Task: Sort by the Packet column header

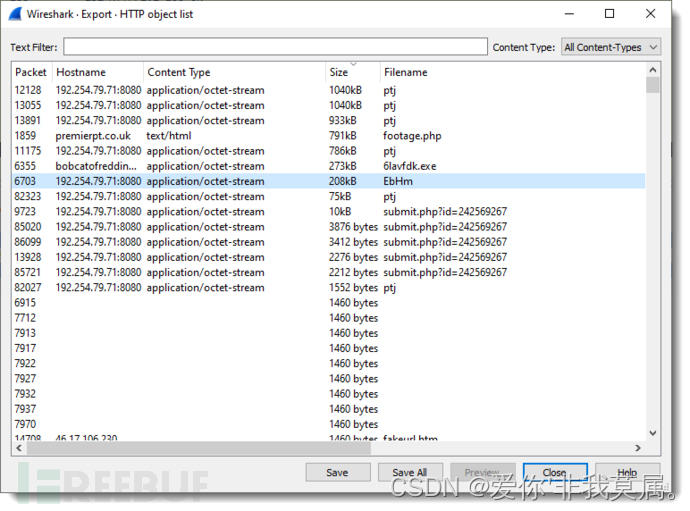Action: [x=31, y=72]
